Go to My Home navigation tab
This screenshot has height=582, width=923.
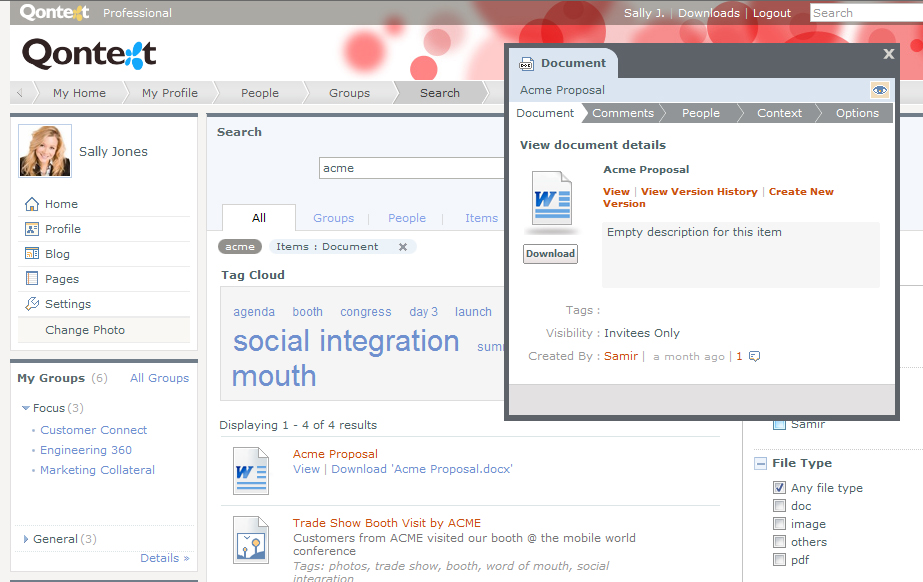[x=79, y=93]
